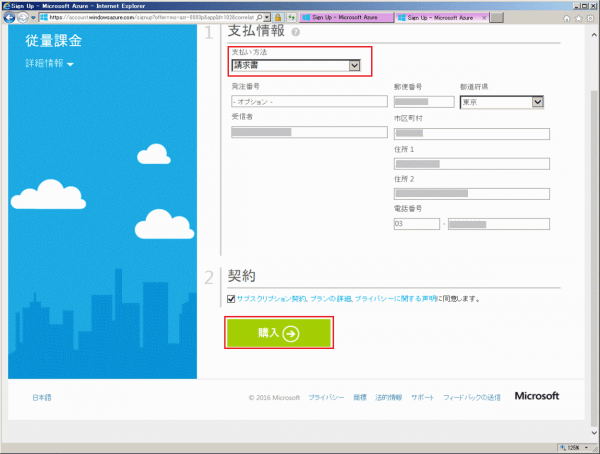
Task: Close the second Sign Up Azure tab
Action: pyautogui.click(x=484, y=18)
